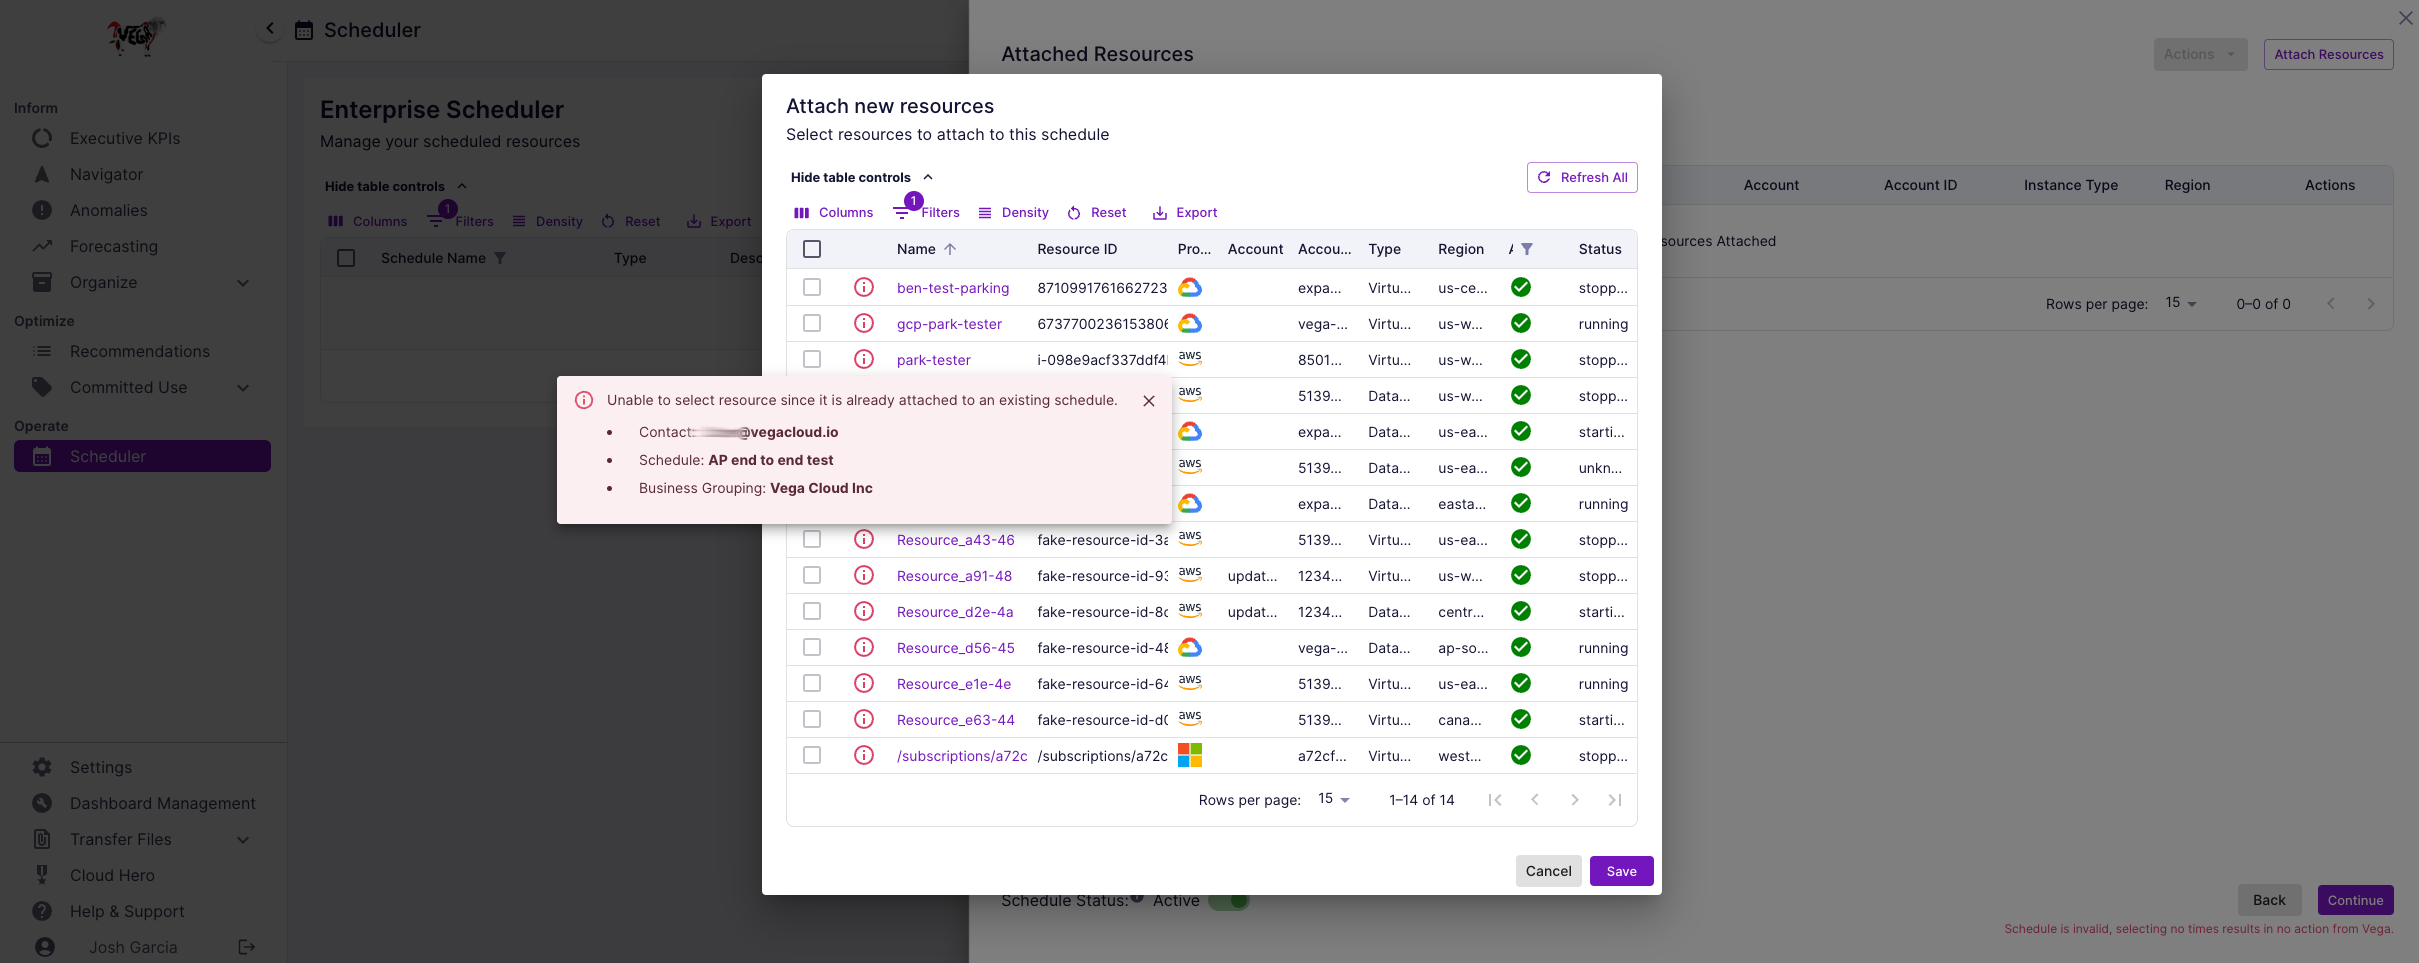The height and width of the screenshot is (963, 2419).
Task: Open rows per page dropdown in dialog
Action: (x=1334, y=799)
